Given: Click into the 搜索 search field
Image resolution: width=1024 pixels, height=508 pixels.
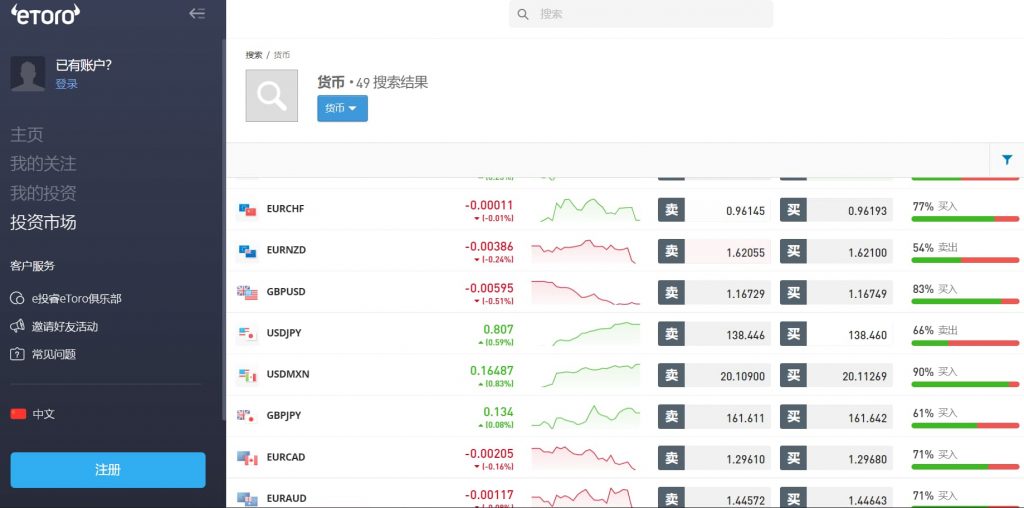Looking at the screenshot, I should 641,14.
